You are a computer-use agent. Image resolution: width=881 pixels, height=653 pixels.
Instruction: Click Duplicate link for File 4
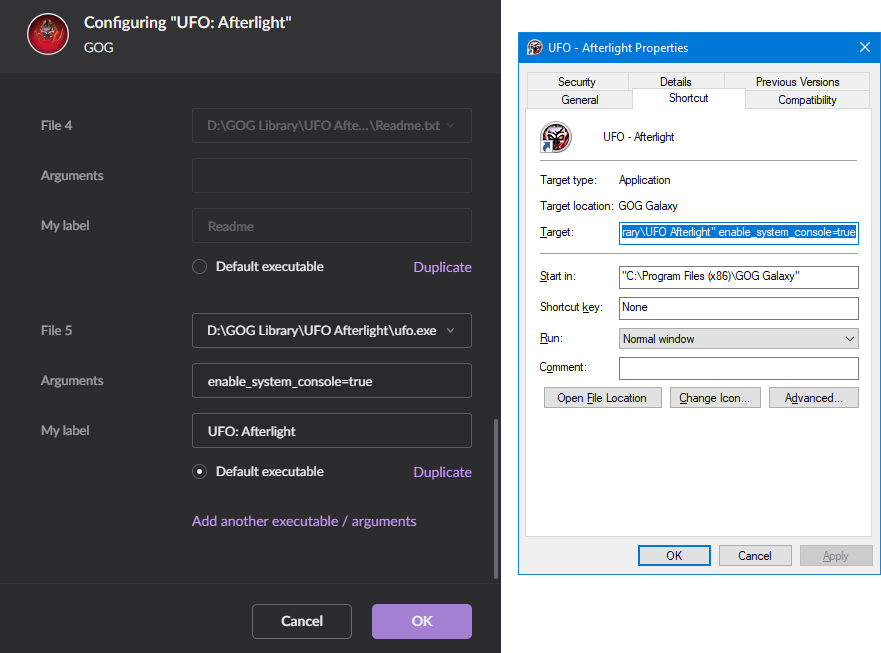(x=442, y=267)
